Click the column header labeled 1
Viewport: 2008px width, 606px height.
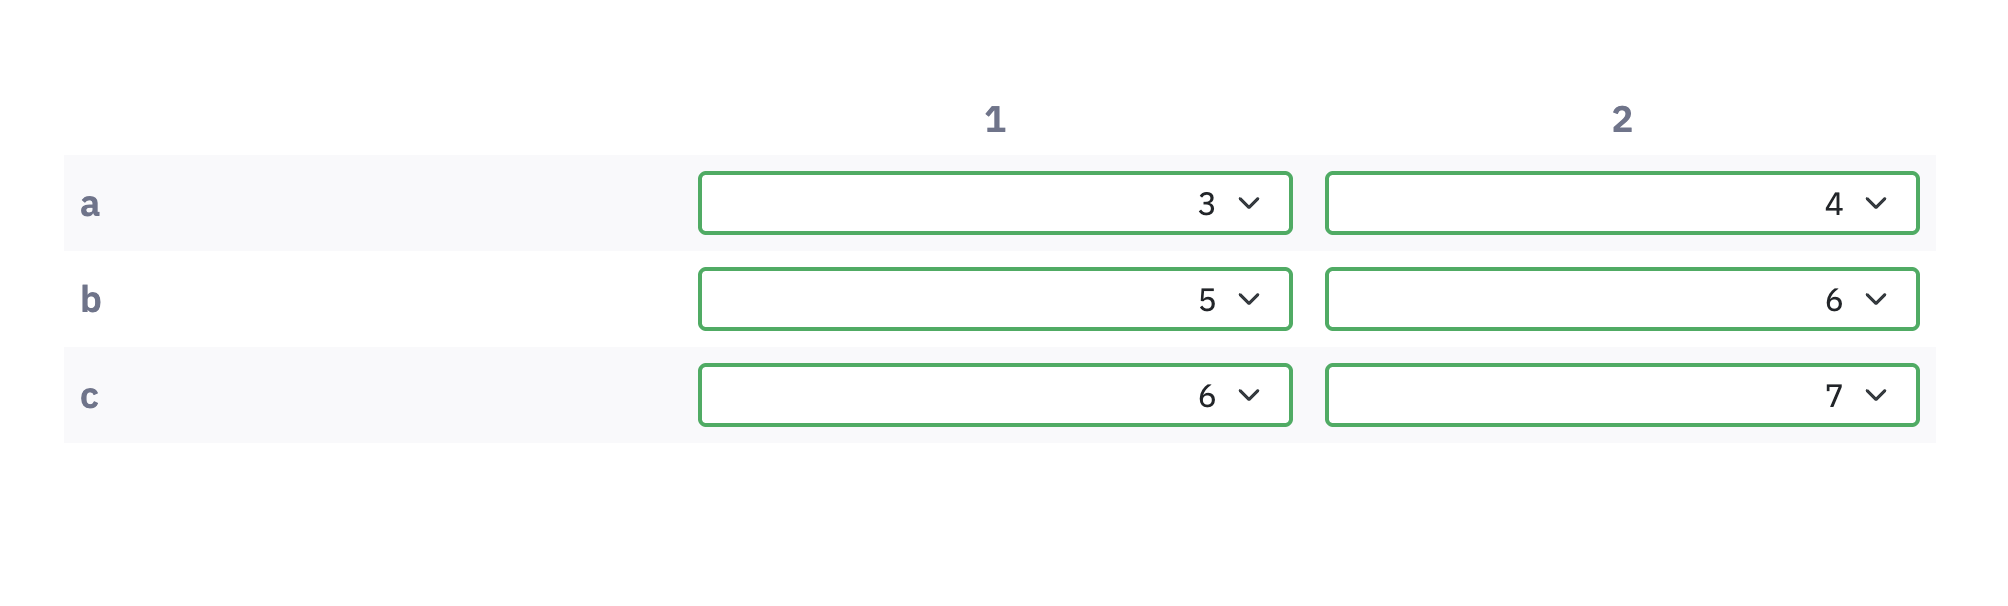995,120
